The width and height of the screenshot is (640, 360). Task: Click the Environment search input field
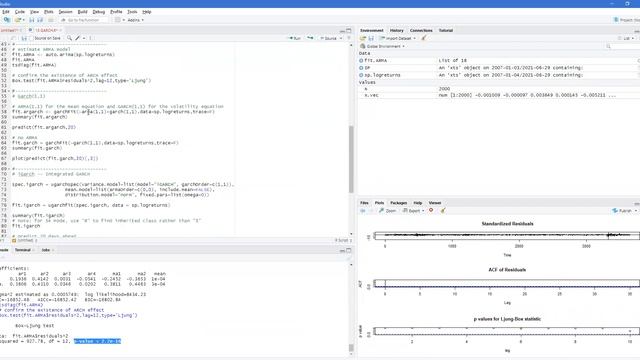click(x=625, y=46)
